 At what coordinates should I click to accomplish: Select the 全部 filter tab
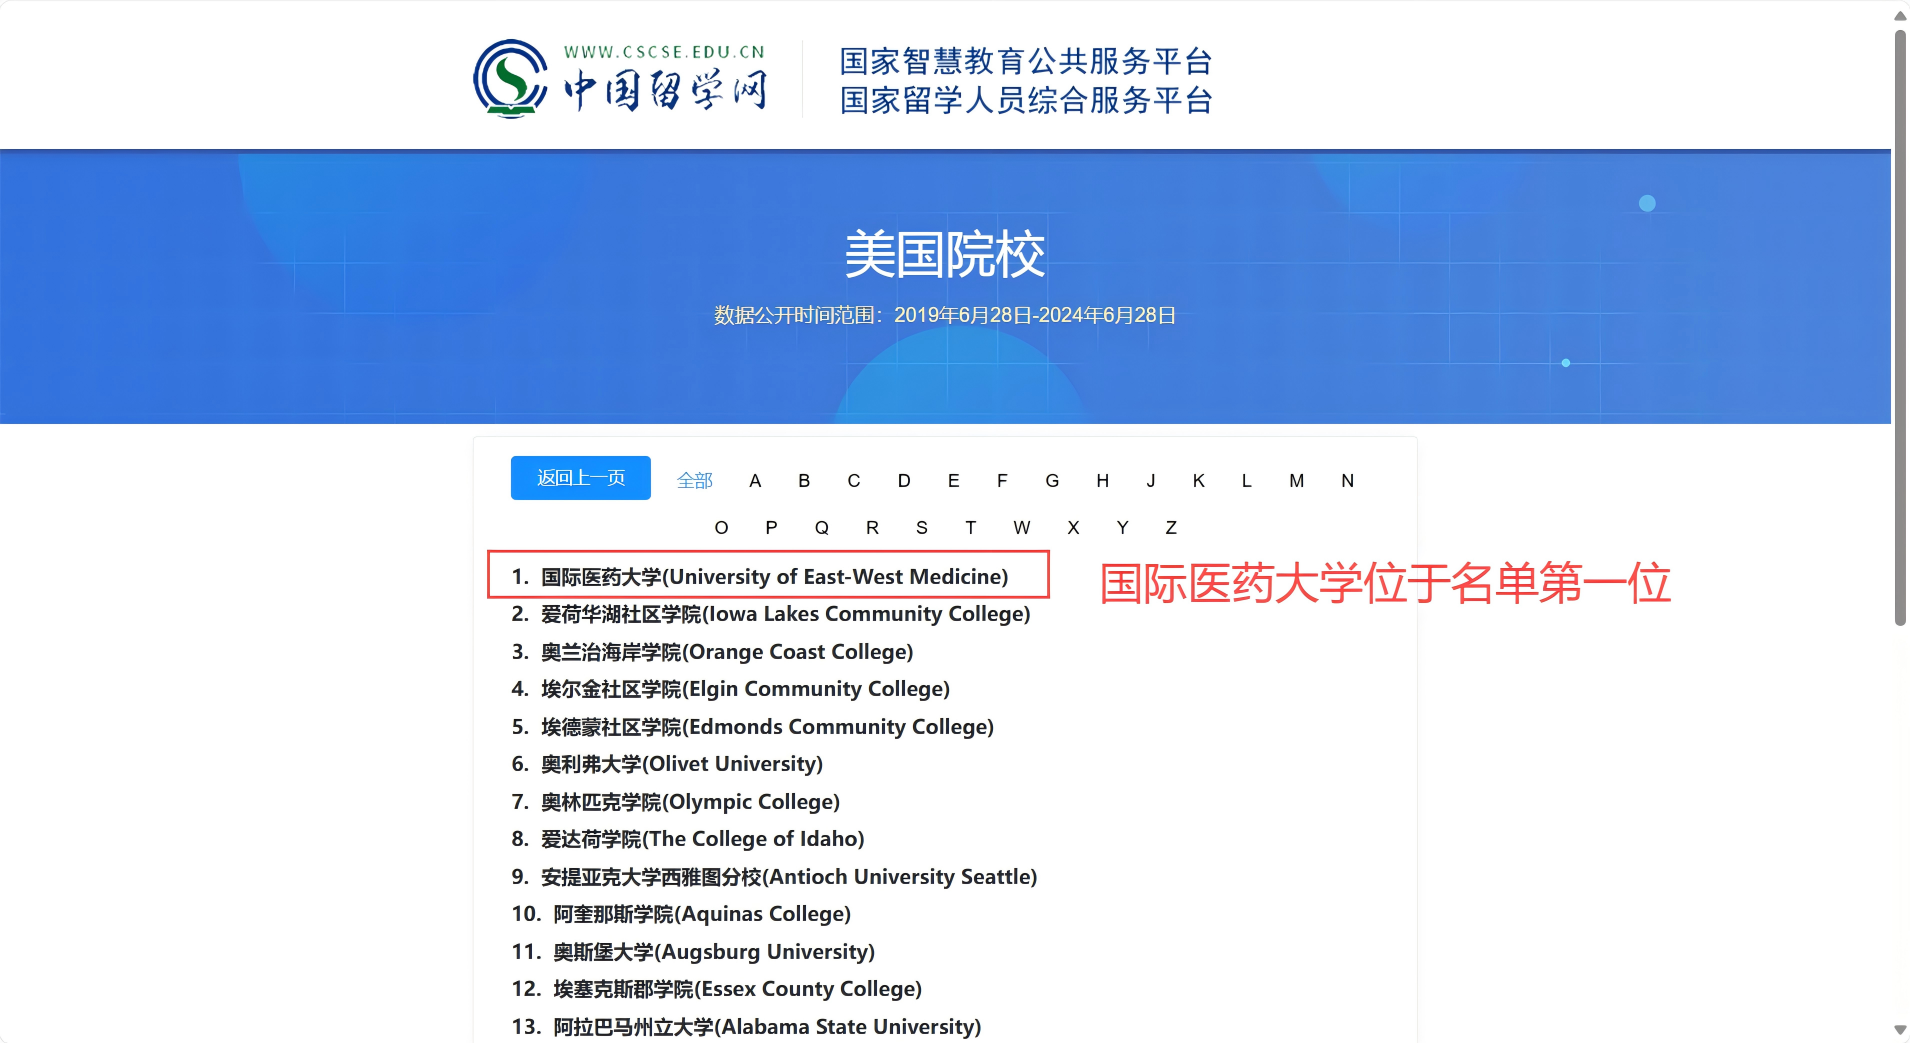pos(694,481)
